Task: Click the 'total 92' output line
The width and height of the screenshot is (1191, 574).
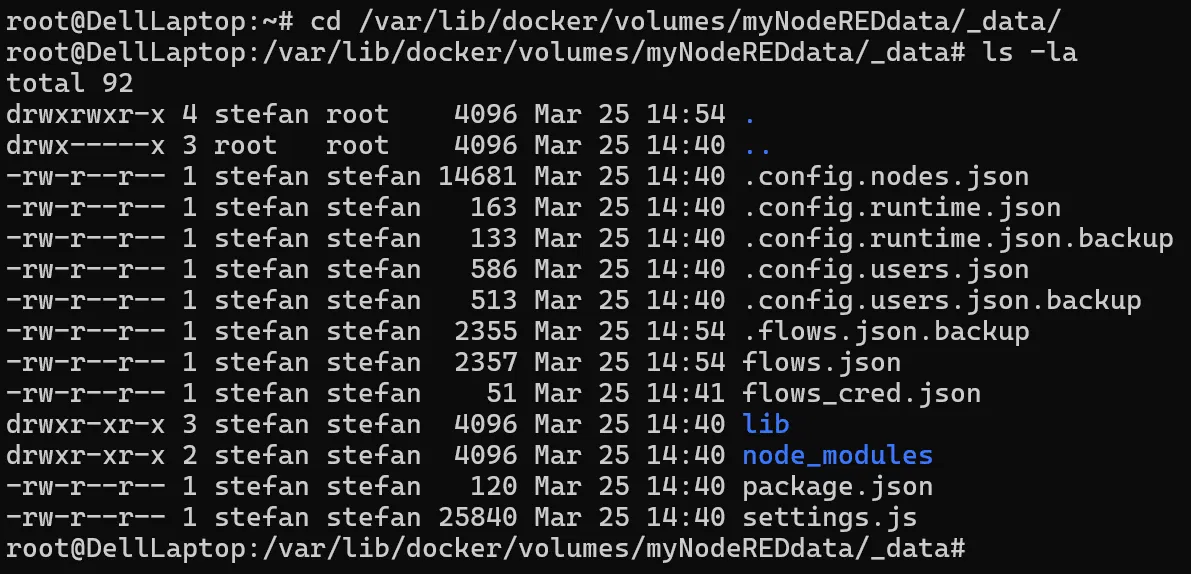Action: click(x=70, y=83)
